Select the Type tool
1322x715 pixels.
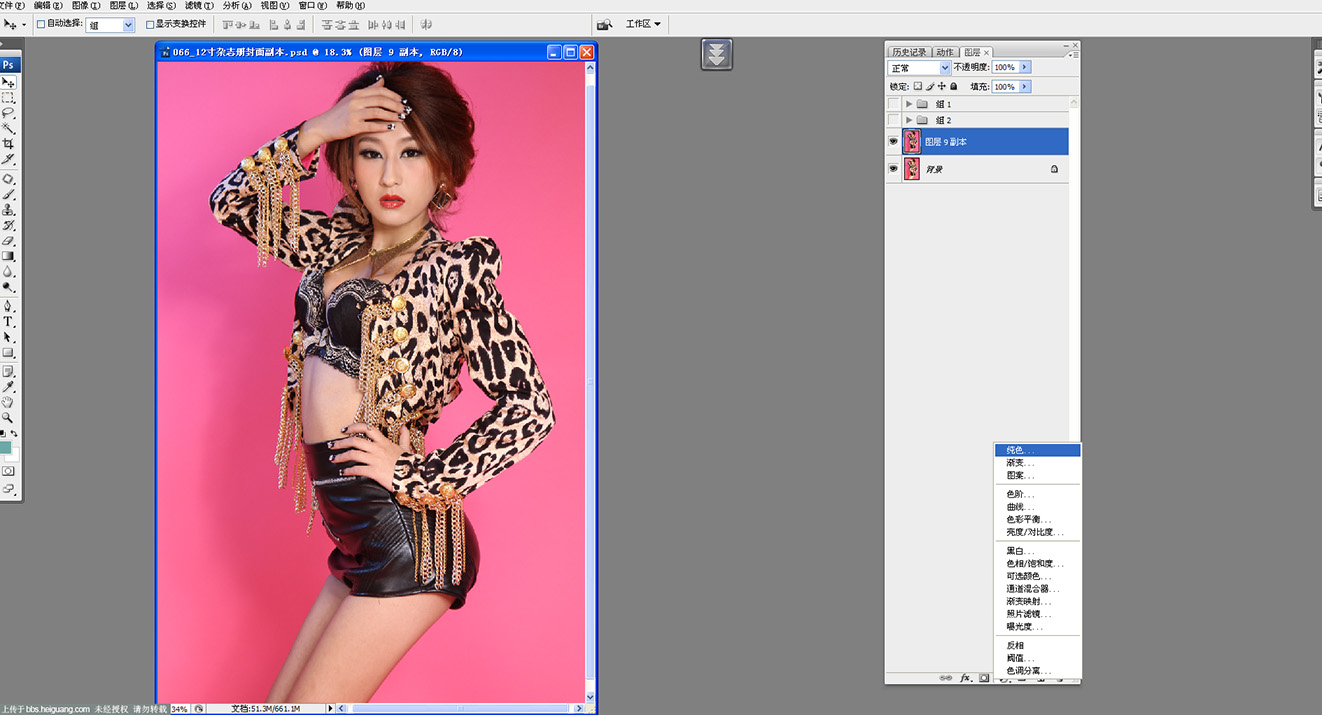coord(8,322)
